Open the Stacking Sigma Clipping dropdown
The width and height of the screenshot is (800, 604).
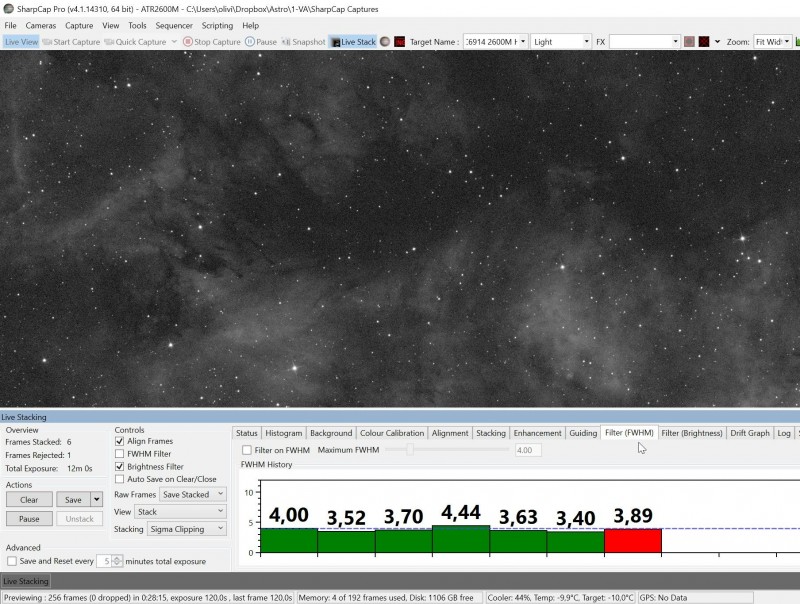pos(187,529)
